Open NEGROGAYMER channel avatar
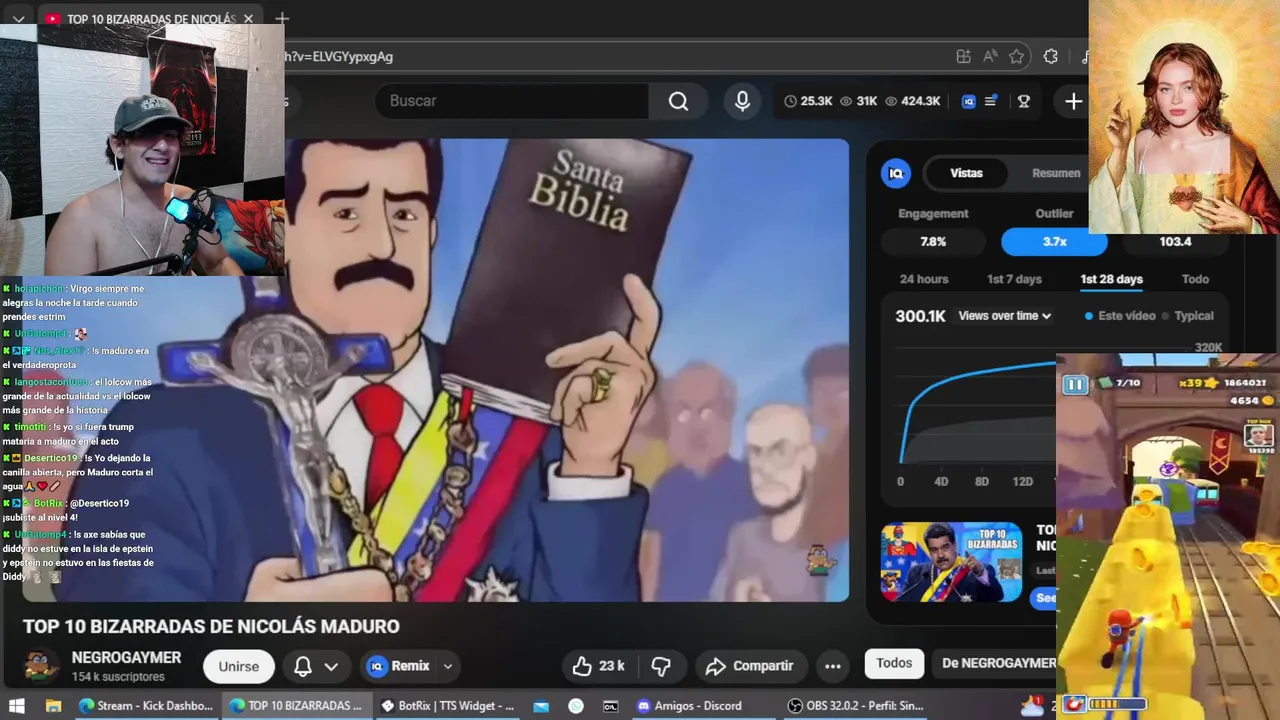The image size is (1280, 720). click(40, 666)
